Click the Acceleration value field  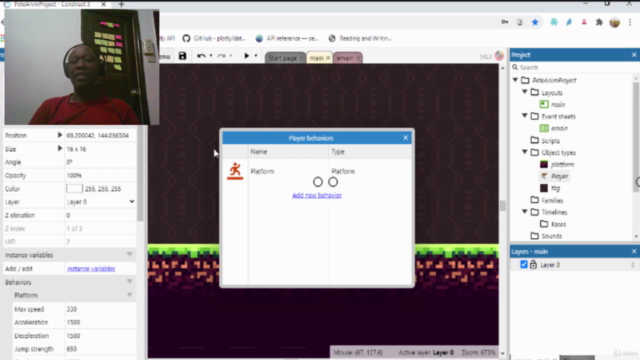[100, 322]
